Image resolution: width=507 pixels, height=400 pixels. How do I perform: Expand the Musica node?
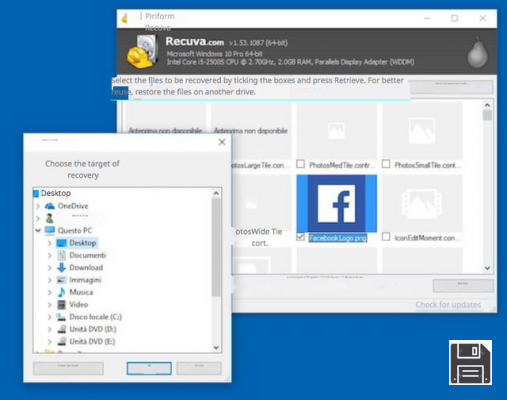(50, 292)
